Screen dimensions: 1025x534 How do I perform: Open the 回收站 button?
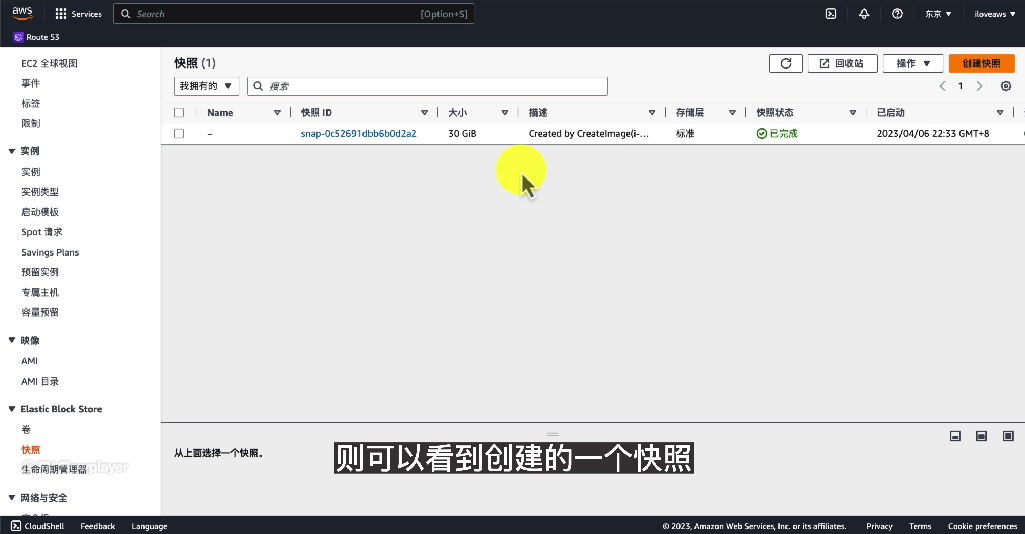point(843,63)
